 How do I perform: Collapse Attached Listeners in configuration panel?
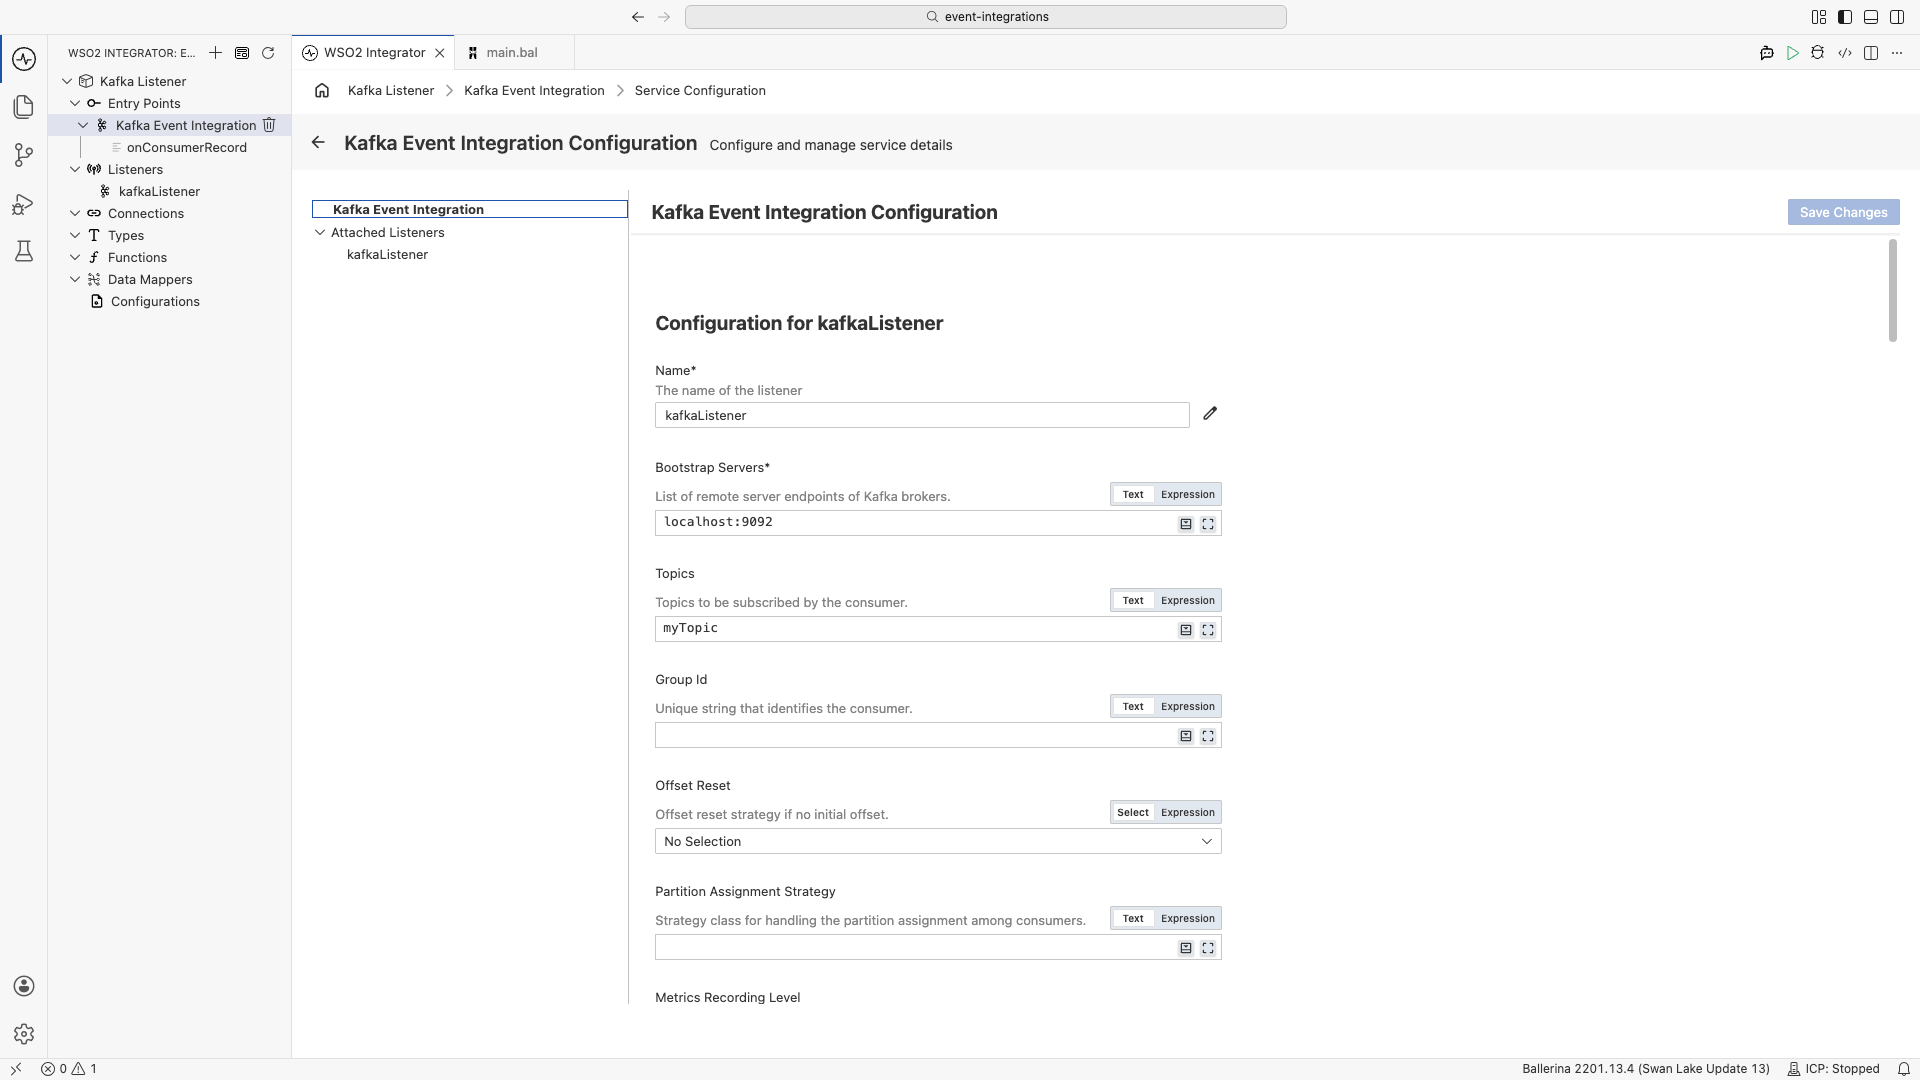point(320,232)
